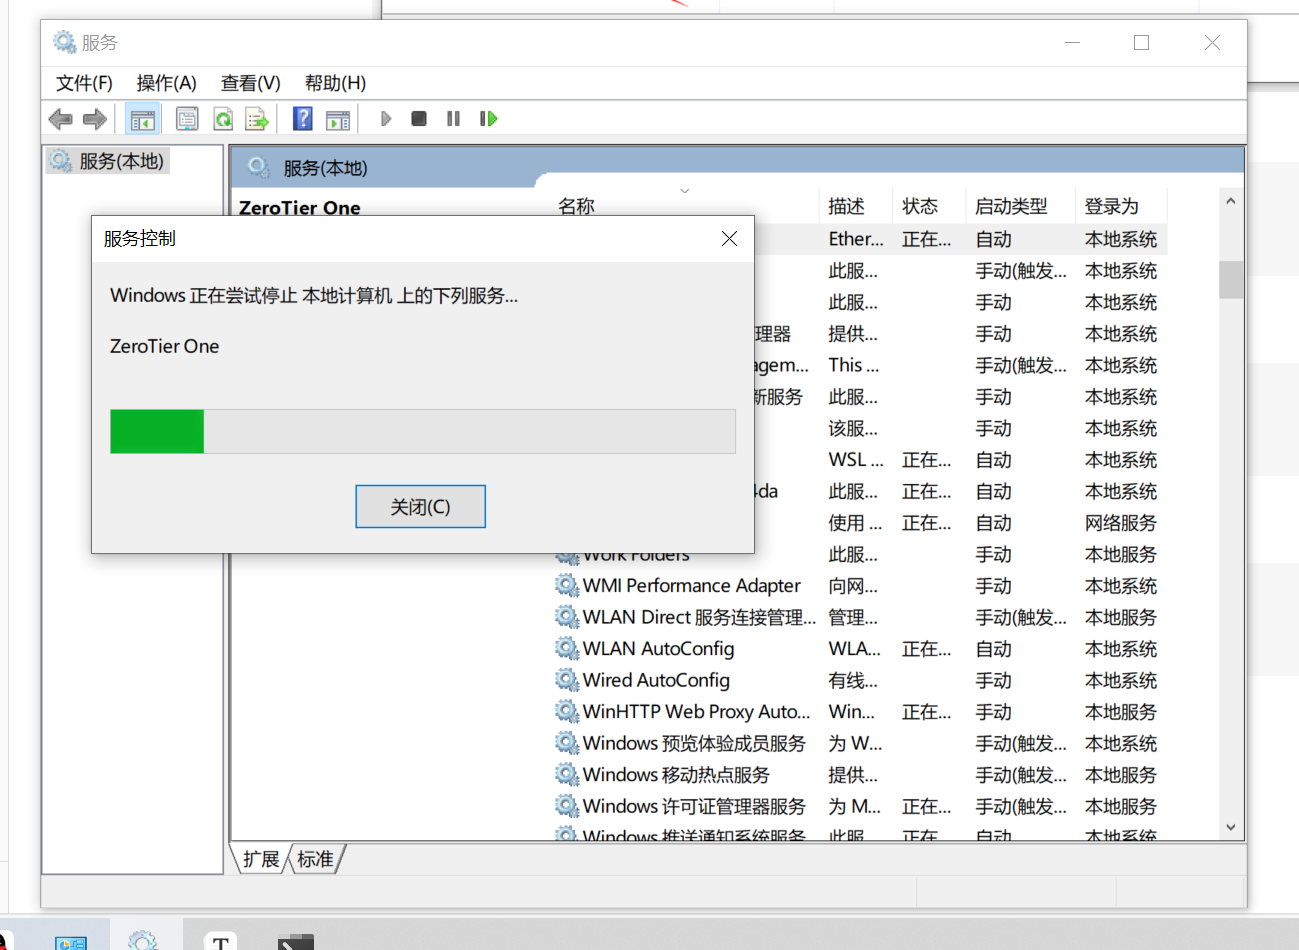Viewport: 1299px width, 950px height.
Task: Select the Wired AutoConfig service name
Action: point(656,680)
